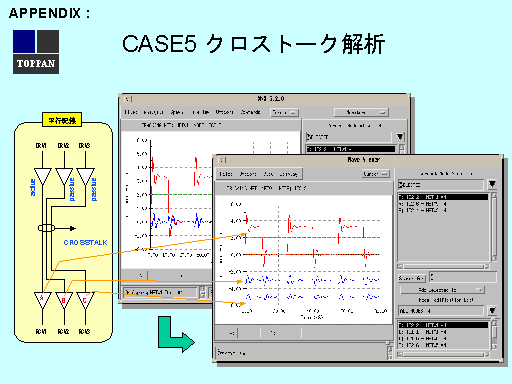Image resolution: width=512 pixels, height=384 pixels.
Task: Select the second entry in the lower list
Action: [x=444, y=332]
